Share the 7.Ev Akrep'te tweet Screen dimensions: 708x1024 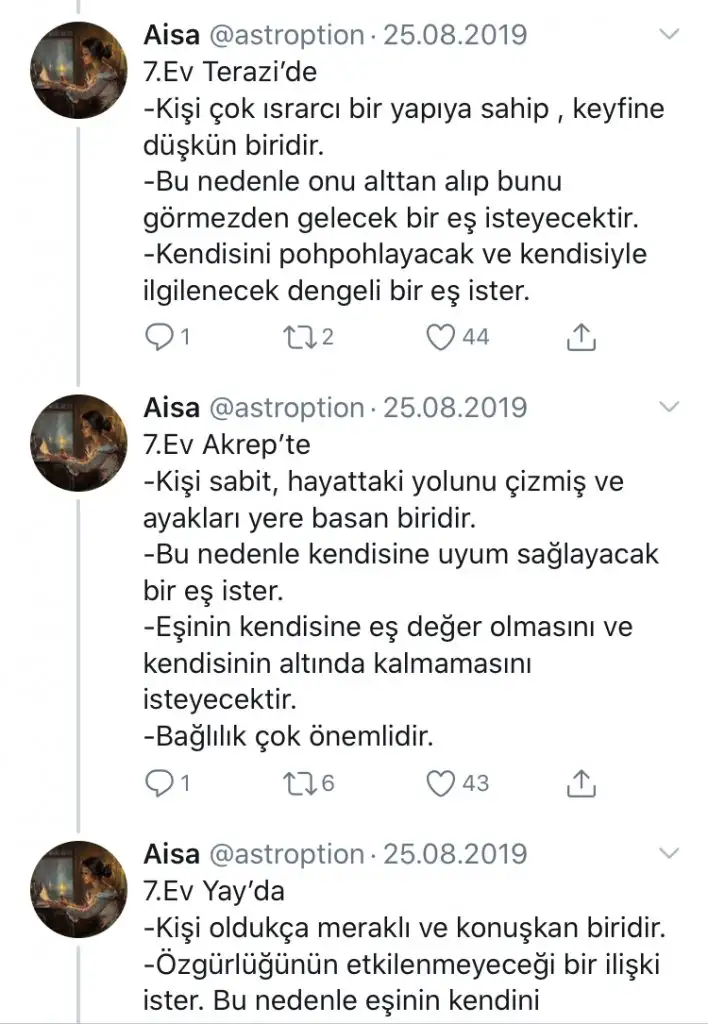click(581, 782)
